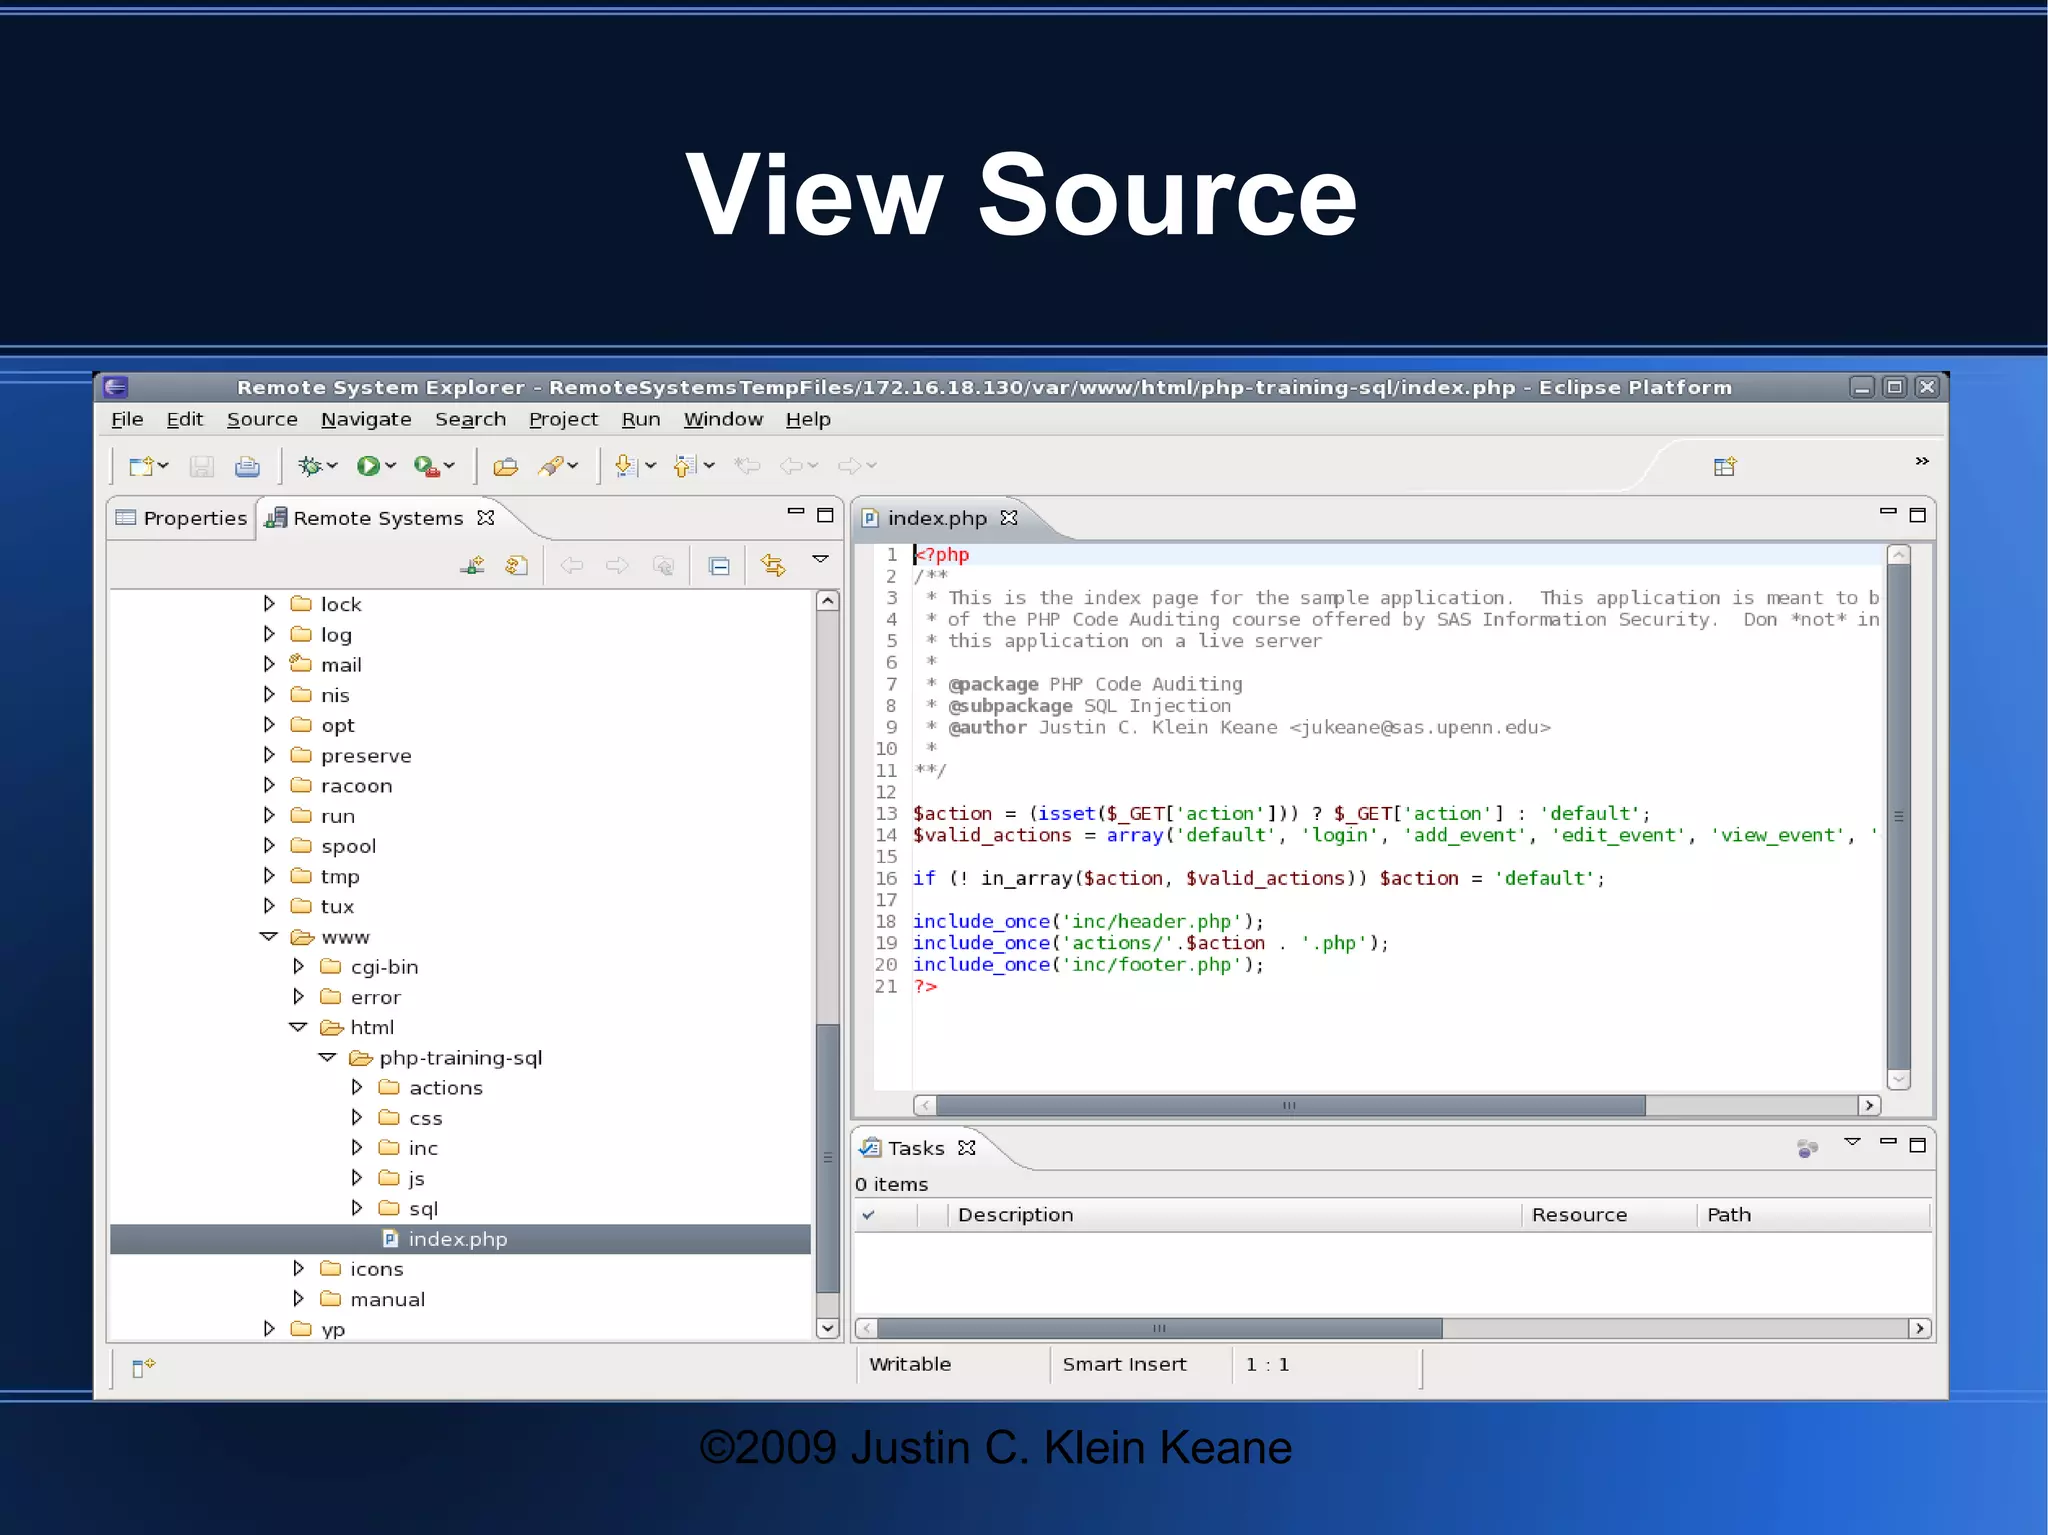
Task: Close the index.php editor tab
Action: click(1009, 518)
